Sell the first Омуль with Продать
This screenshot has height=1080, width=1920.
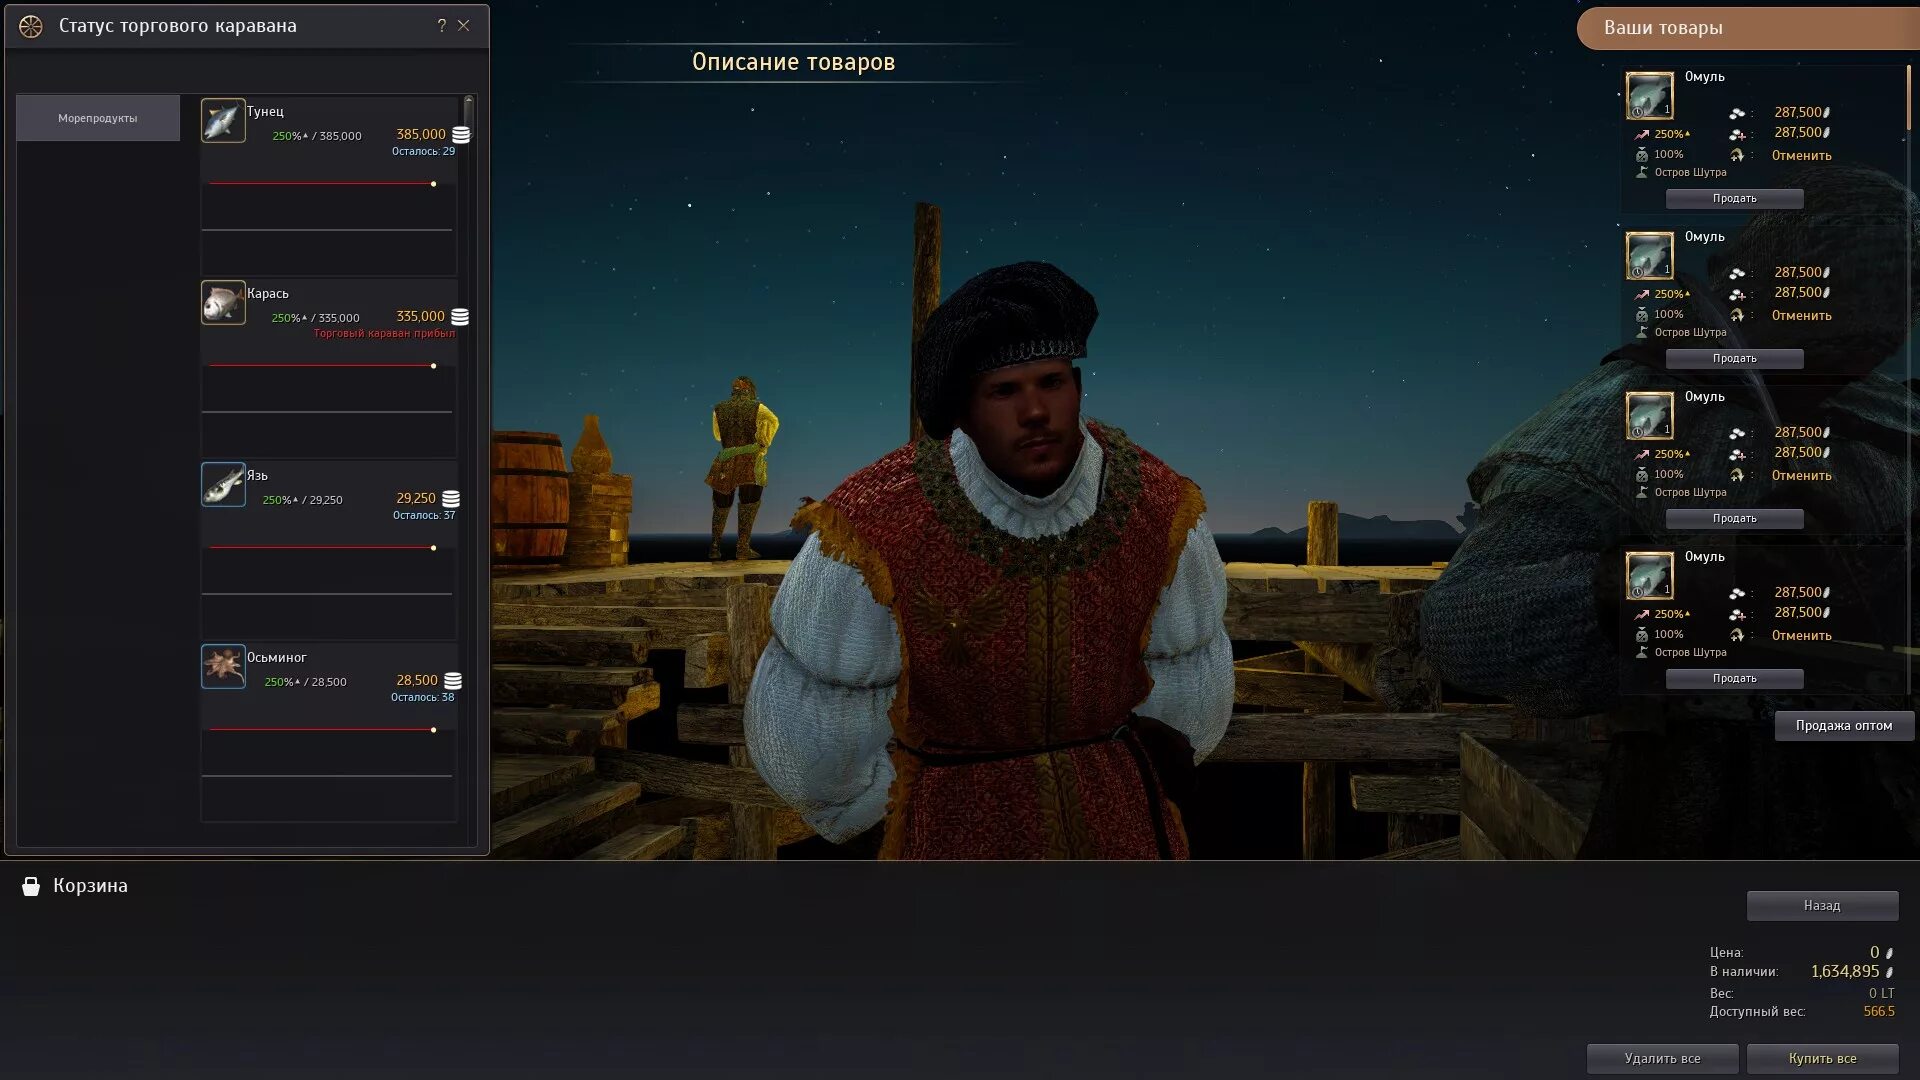(x=1735, y=199)
